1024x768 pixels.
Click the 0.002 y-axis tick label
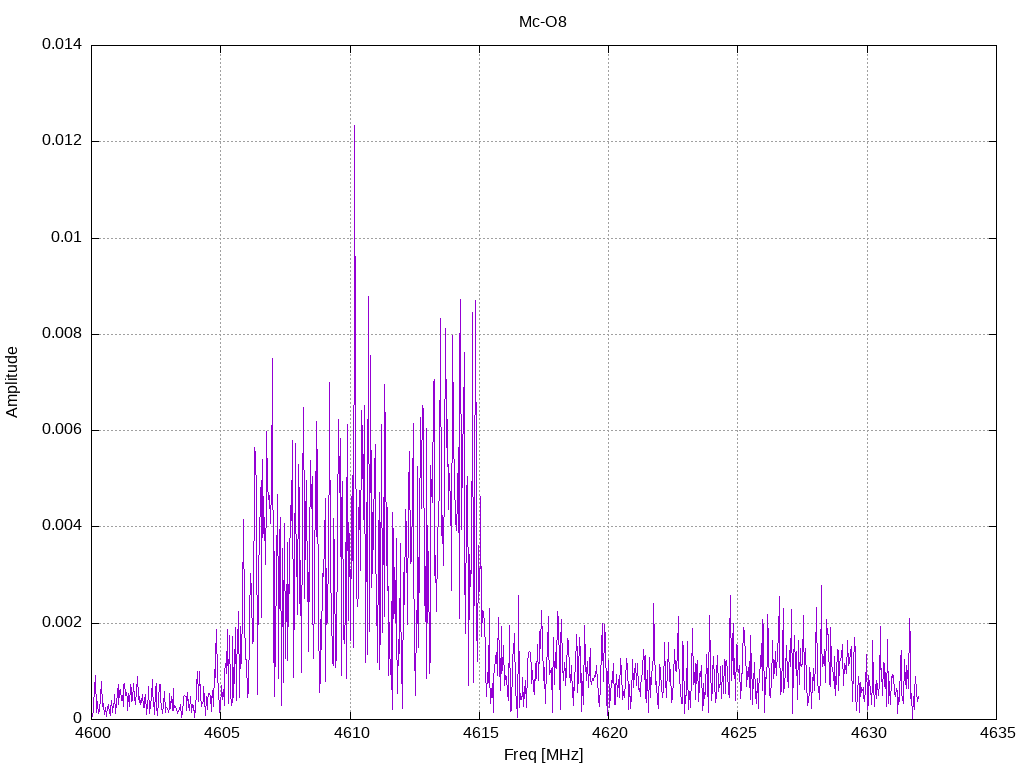coord(61,623)
